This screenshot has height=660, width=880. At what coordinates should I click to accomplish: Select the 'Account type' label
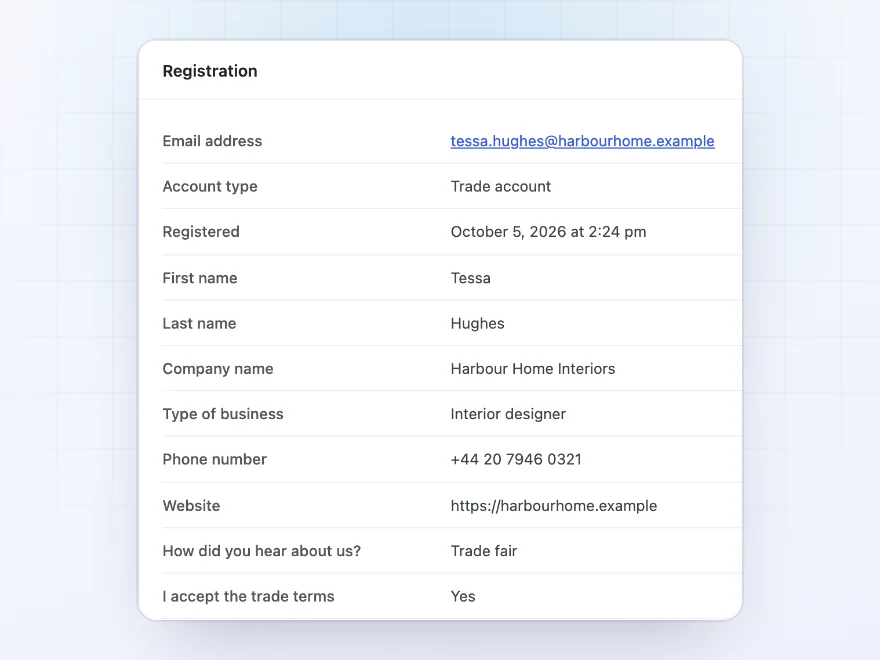210,186
